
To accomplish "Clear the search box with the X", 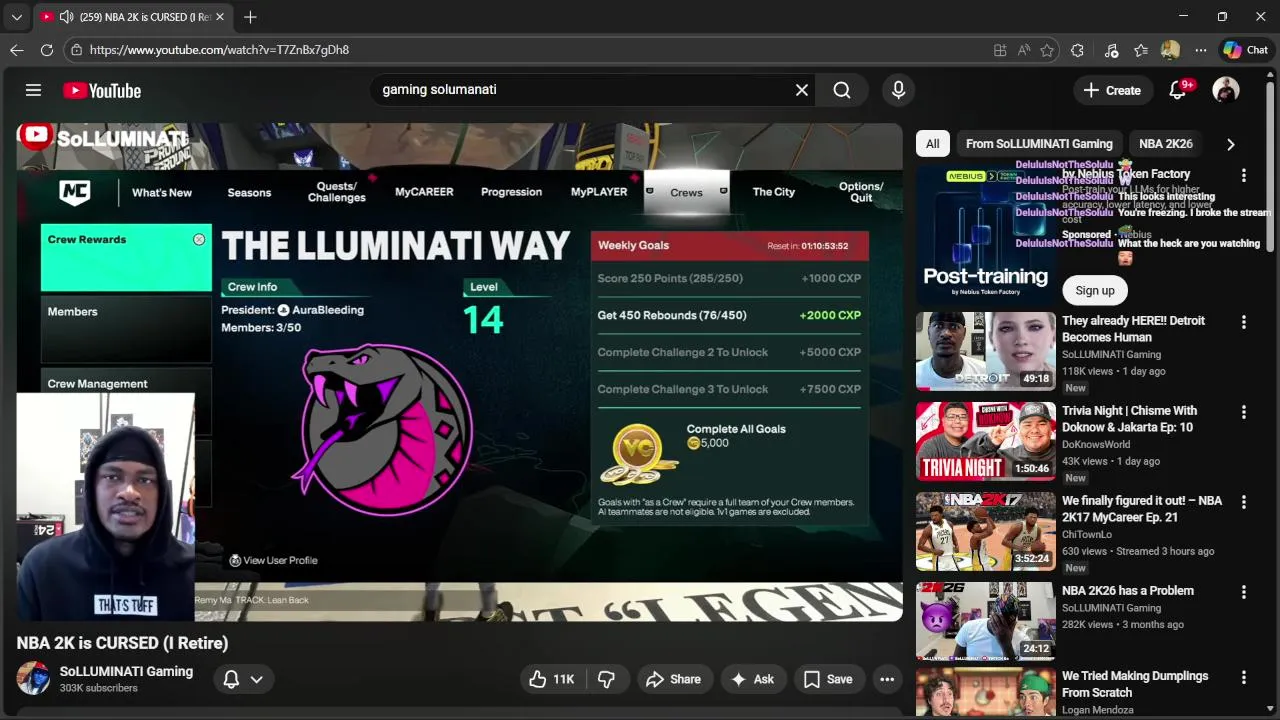I will click(802, 90).
